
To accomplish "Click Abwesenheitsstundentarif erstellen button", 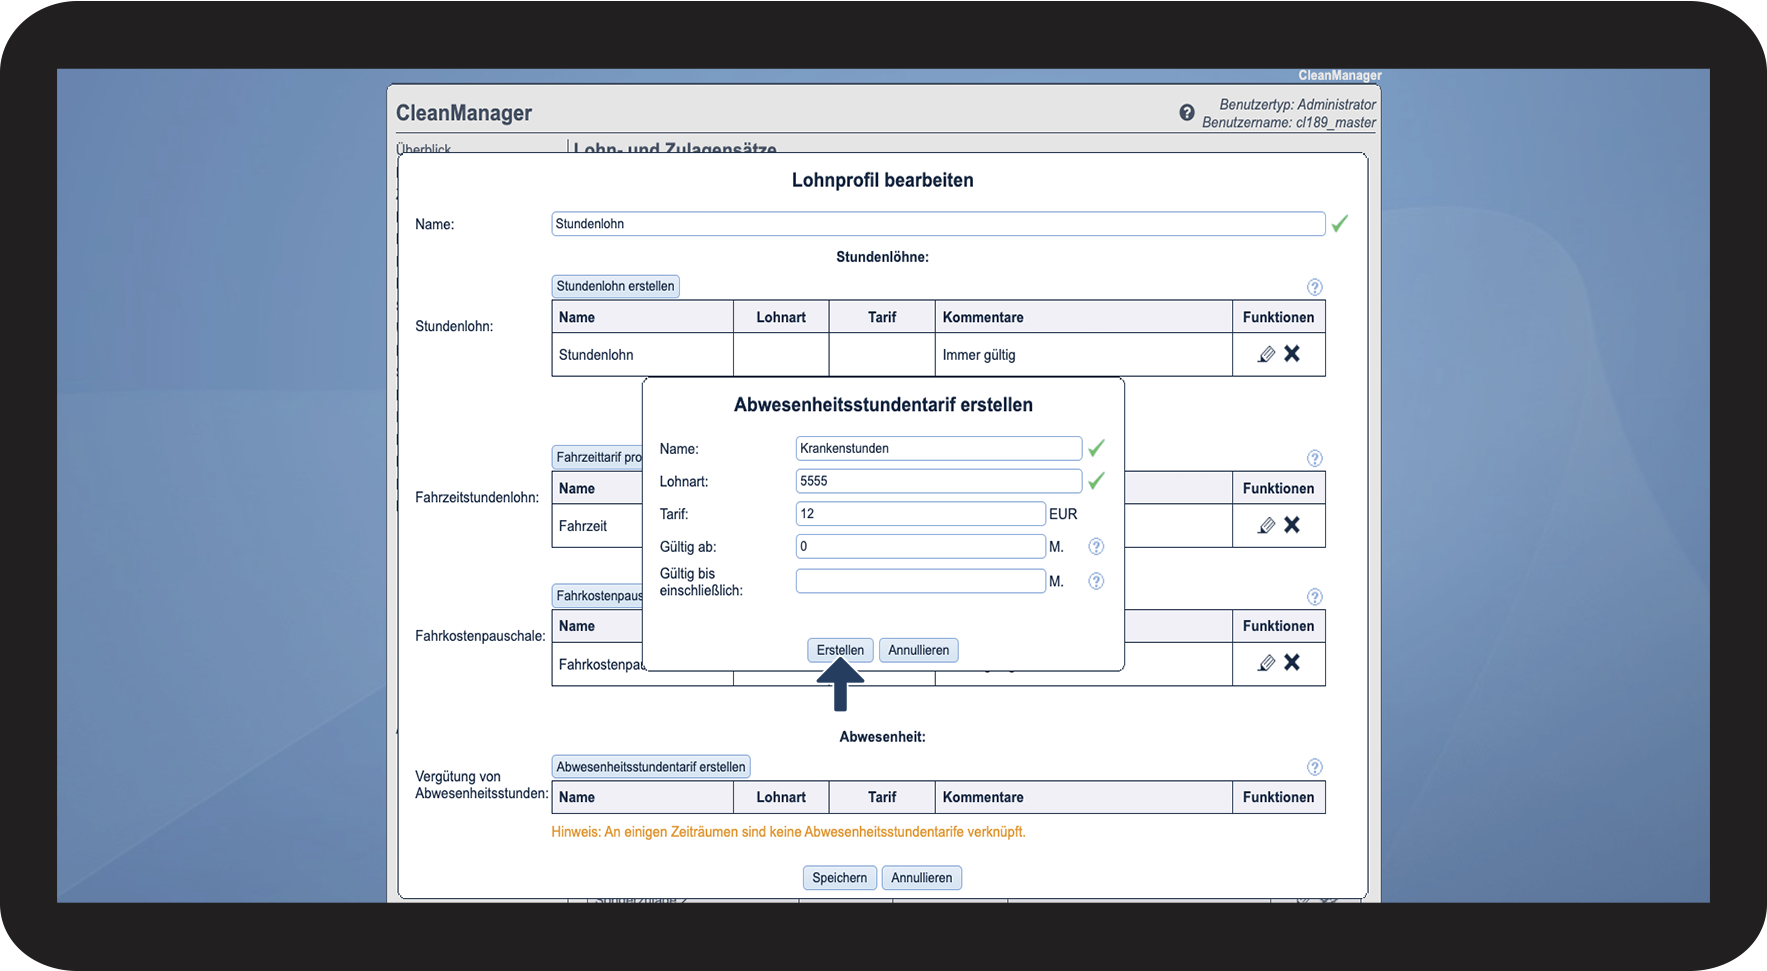I will [651, 767].
